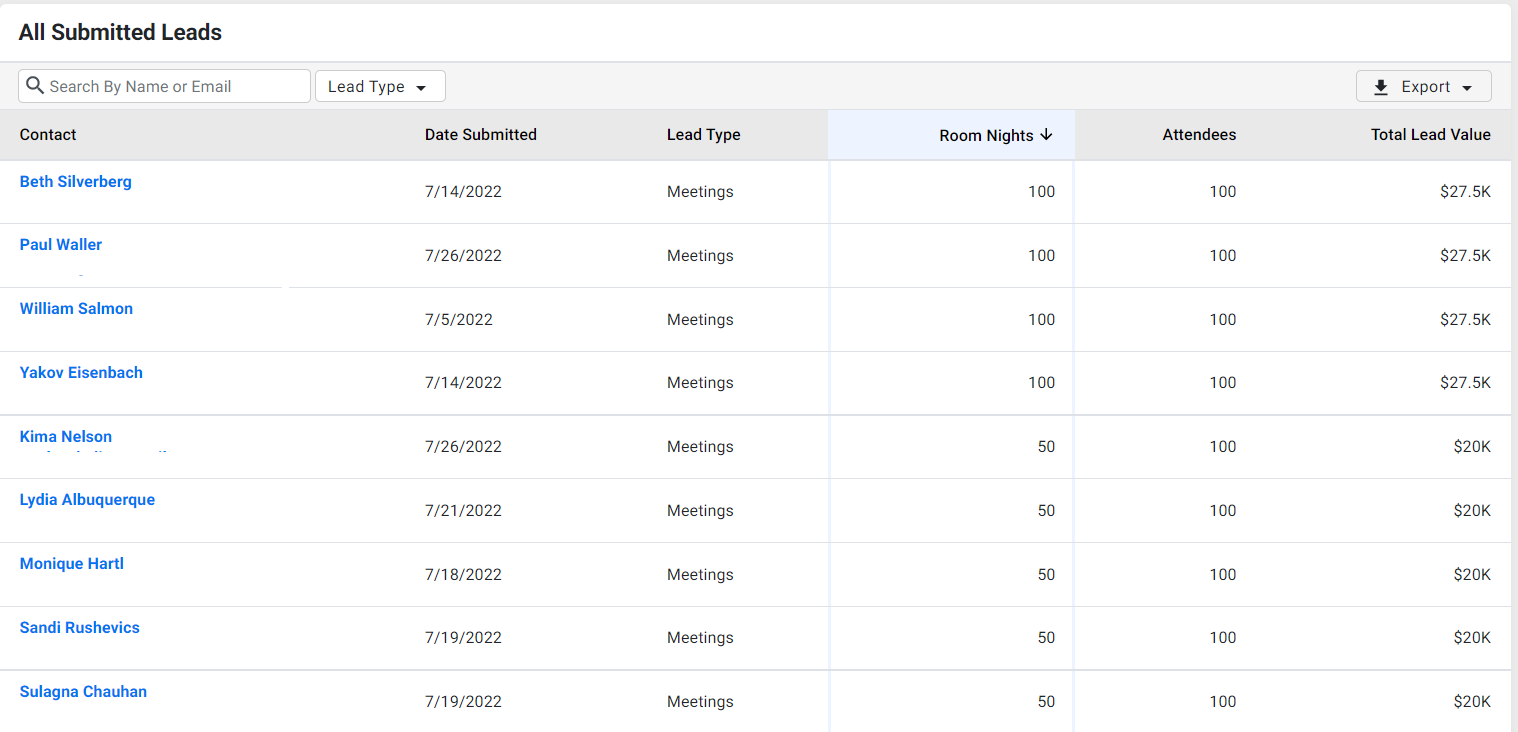Image resolution: width=1518 pixels, height=732 pixels.
Task: Click the $20K value in Monique Hartl's row
Action: point(1472,575)
